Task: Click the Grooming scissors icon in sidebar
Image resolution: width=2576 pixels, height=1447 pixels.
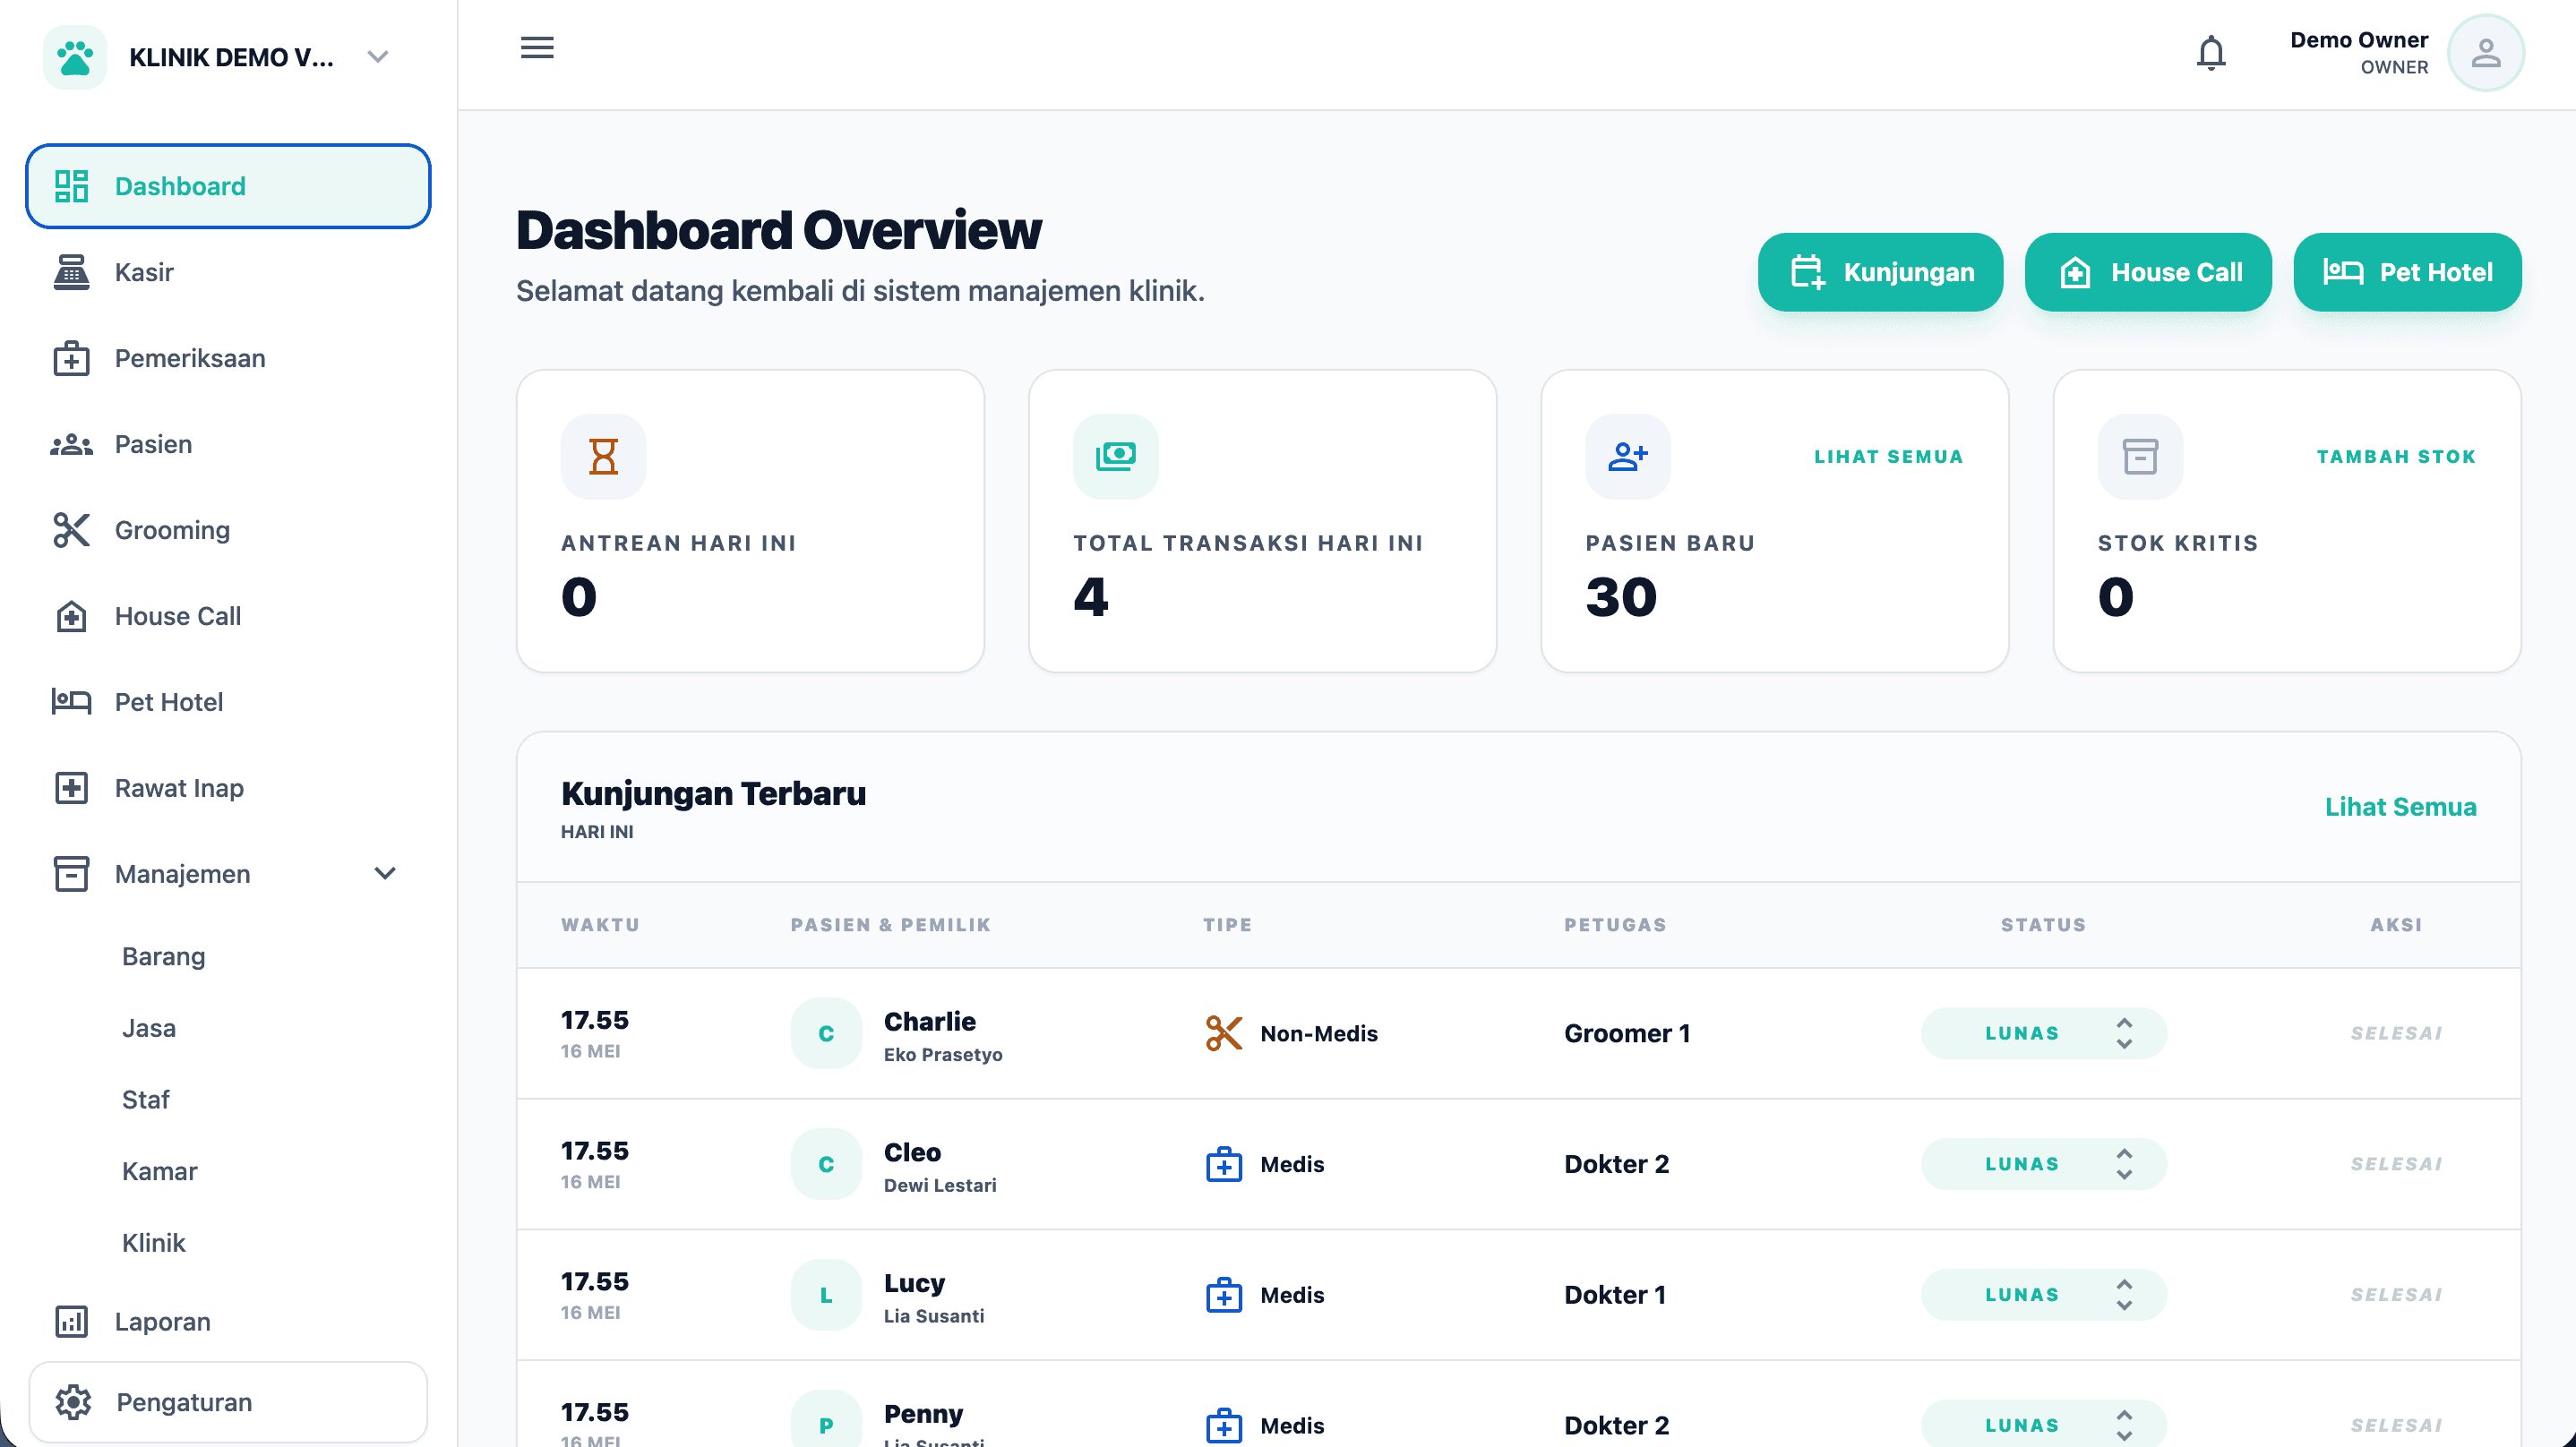Action: 71,530
